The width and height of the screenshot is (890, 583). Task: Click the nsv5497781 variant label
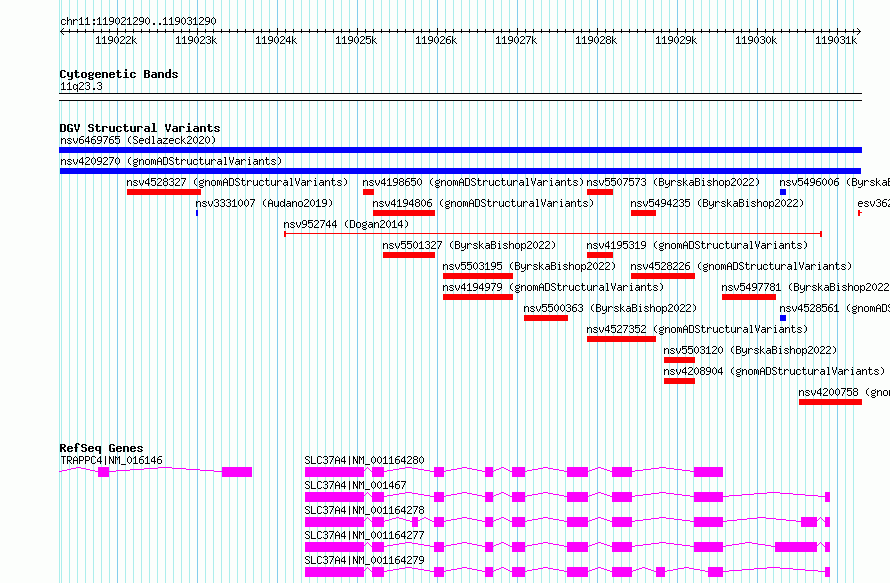tap(805, 287)
